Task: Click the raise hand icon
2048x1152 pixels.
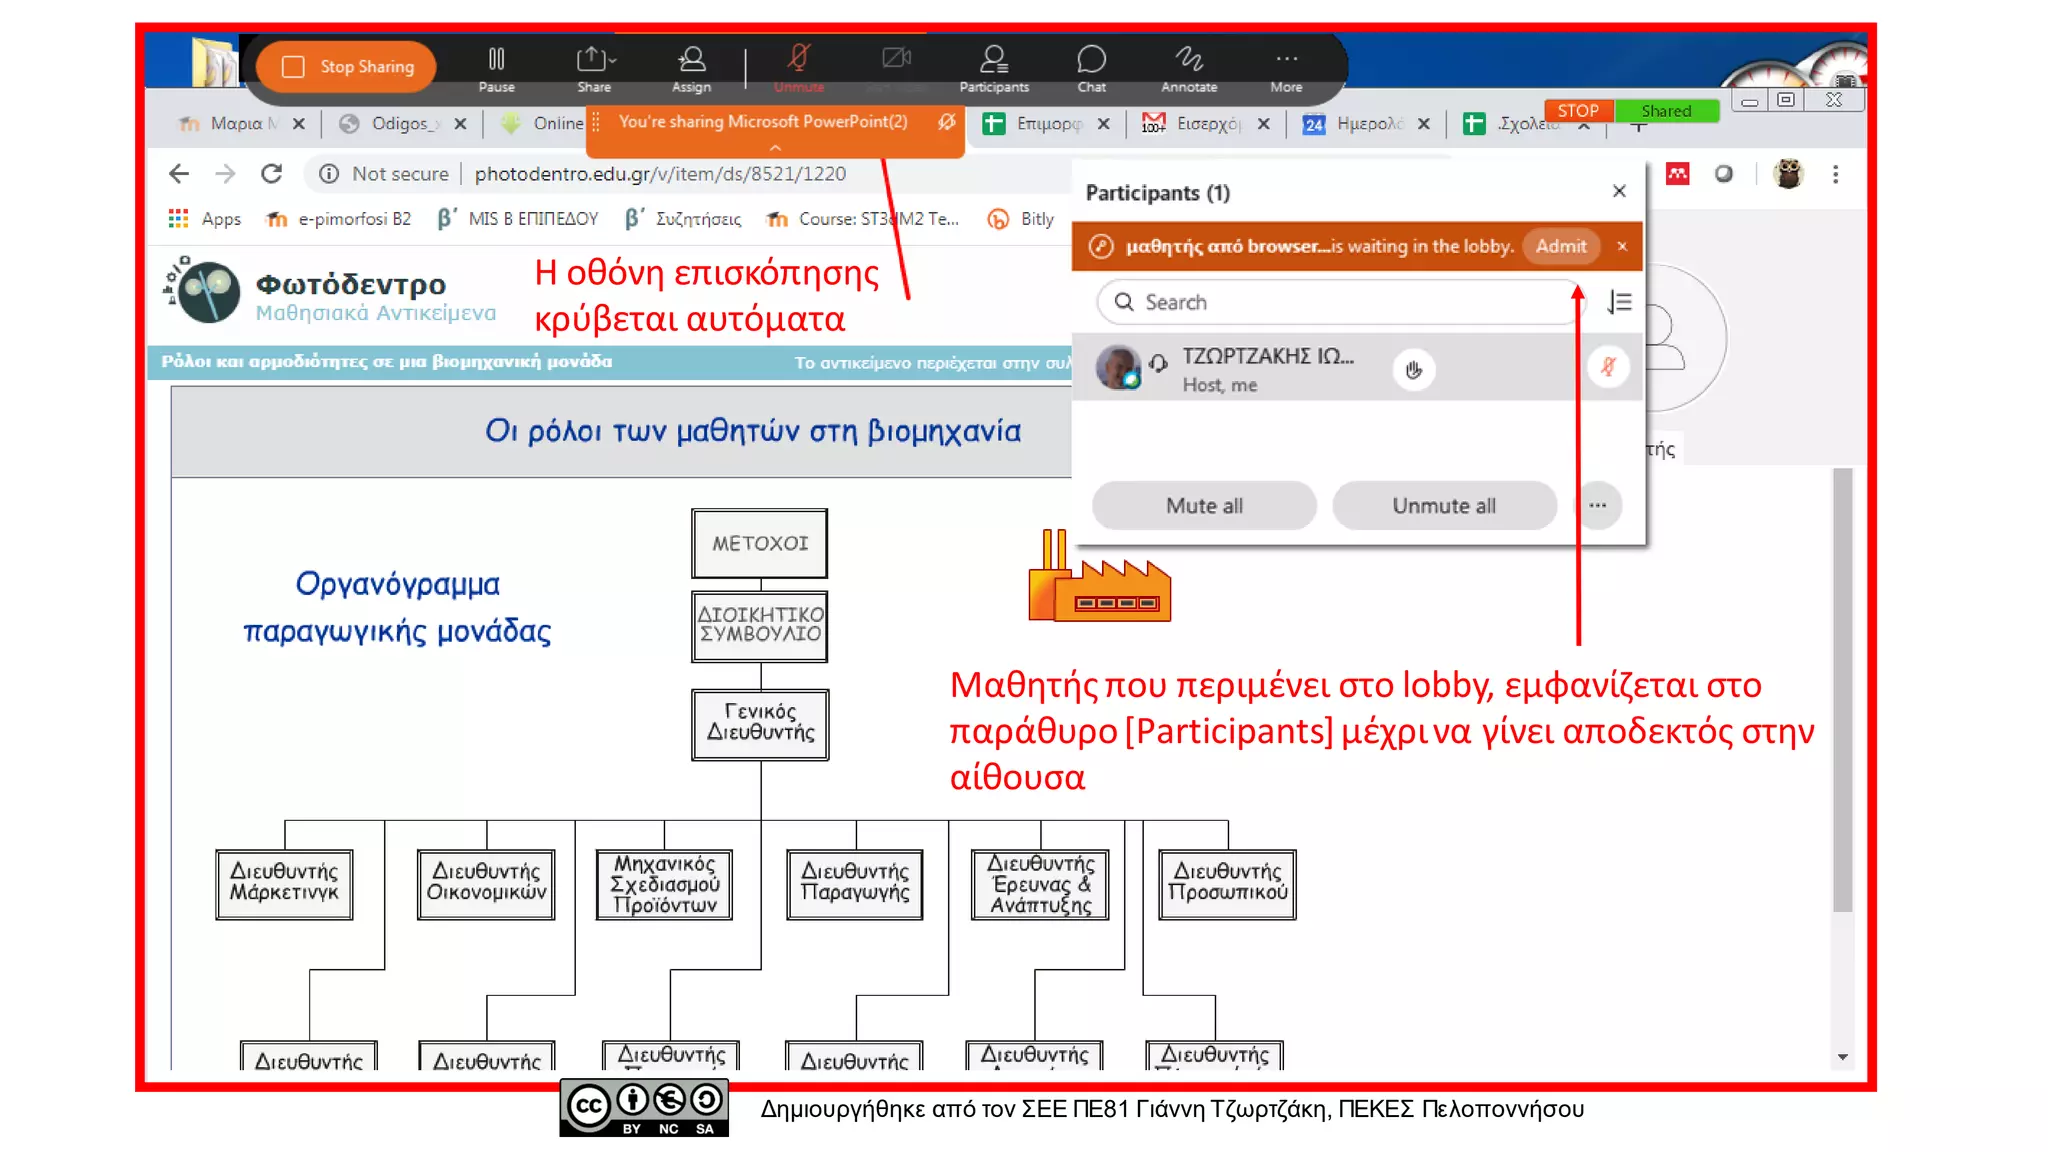Action: click(x=1413, y=370)
